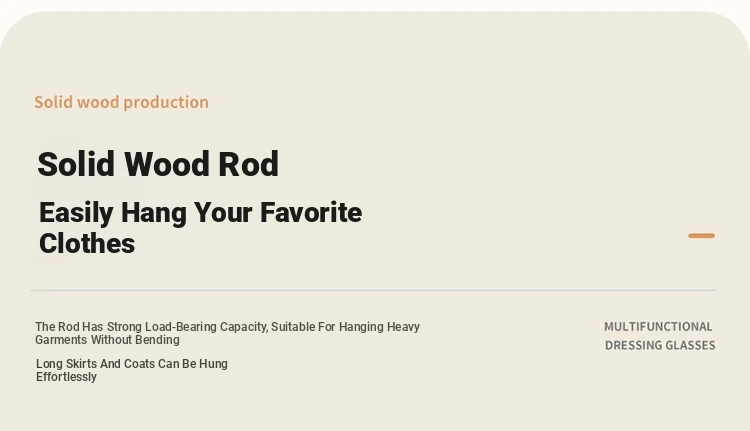Image resolution: width=750 pixels, height=431 pixels.
Task: Click the "Garments Without Bending" text line
Action: click(x=107, y=340)
